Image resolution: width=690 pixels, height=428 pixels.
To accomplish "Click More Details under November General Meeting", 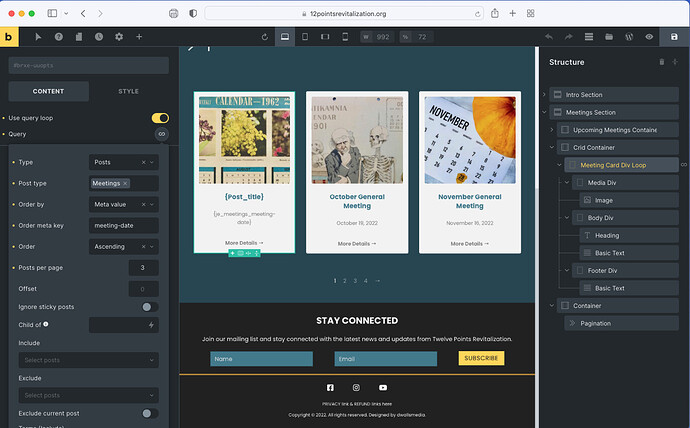I will point(470,244).
